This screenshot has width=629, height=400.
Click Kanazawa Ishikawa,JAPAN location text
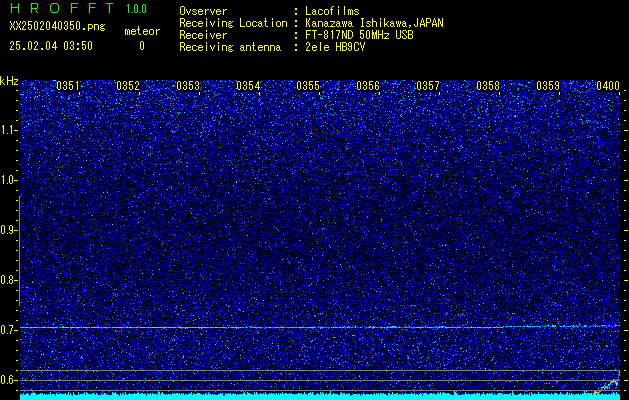pyautogui.click(x=374, y=23)
